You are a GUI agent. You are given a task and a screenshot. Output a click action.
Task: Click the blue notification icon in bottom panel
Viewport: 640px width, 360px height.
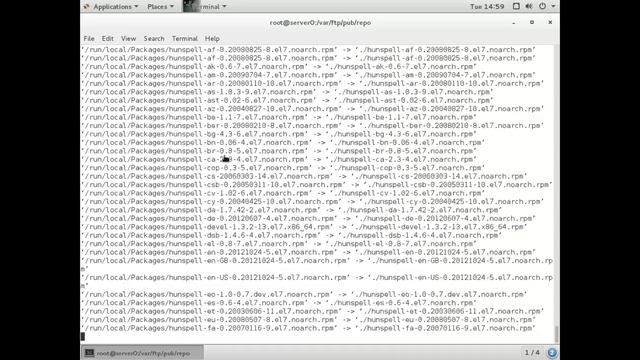point(552,353)
